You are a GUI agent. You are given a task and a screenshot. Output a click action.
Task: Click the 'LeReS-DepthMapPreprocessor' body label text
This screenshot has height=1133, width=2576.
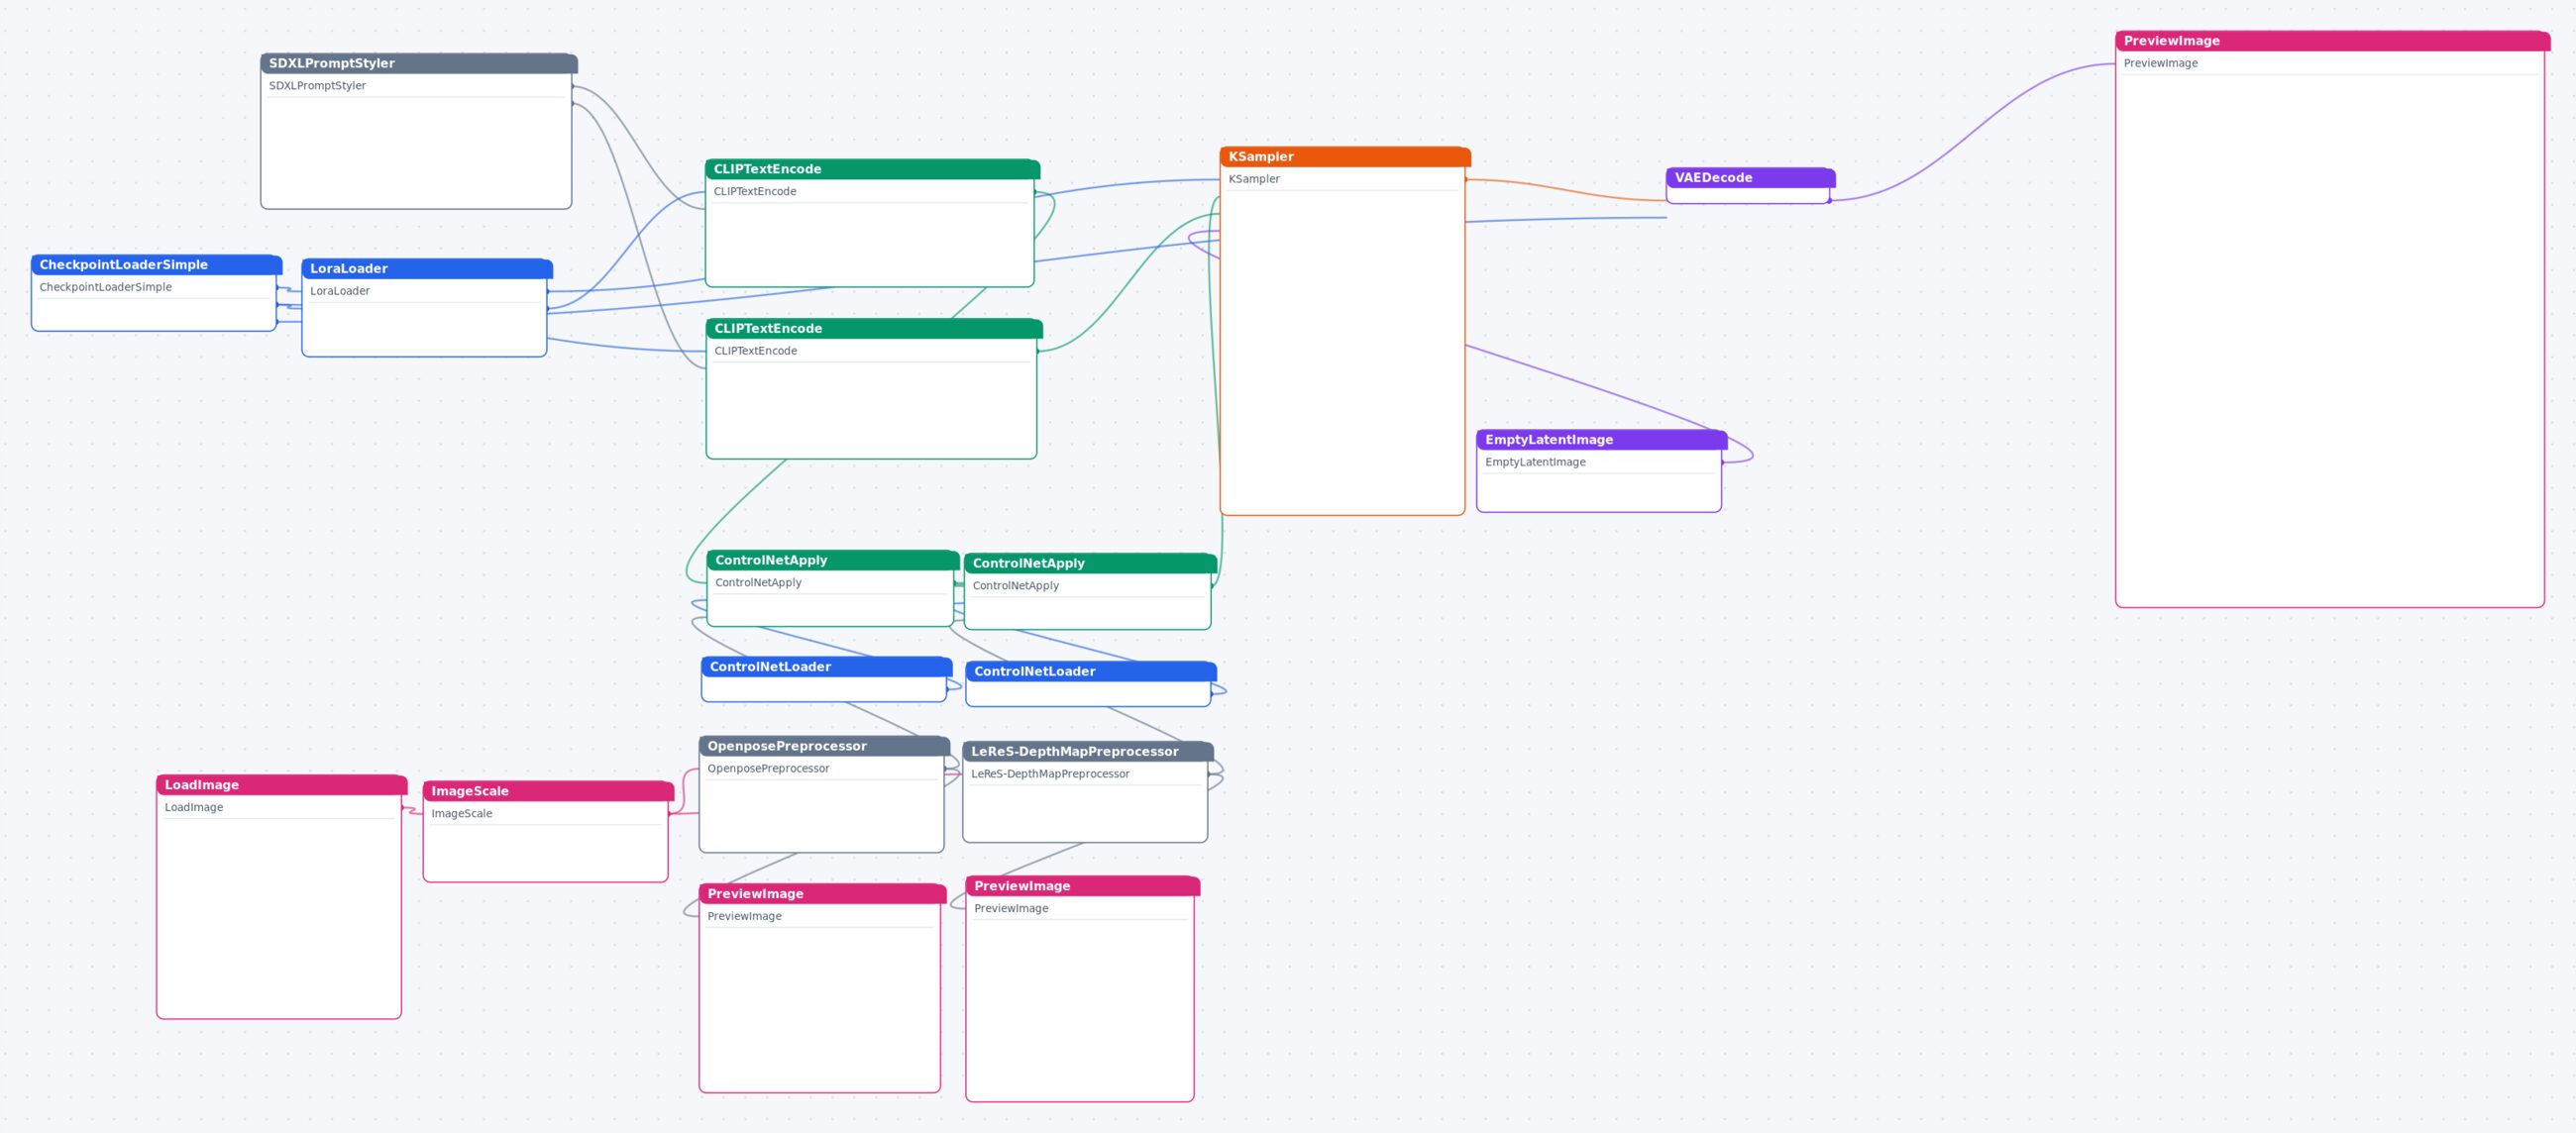tap(1050, 774)
